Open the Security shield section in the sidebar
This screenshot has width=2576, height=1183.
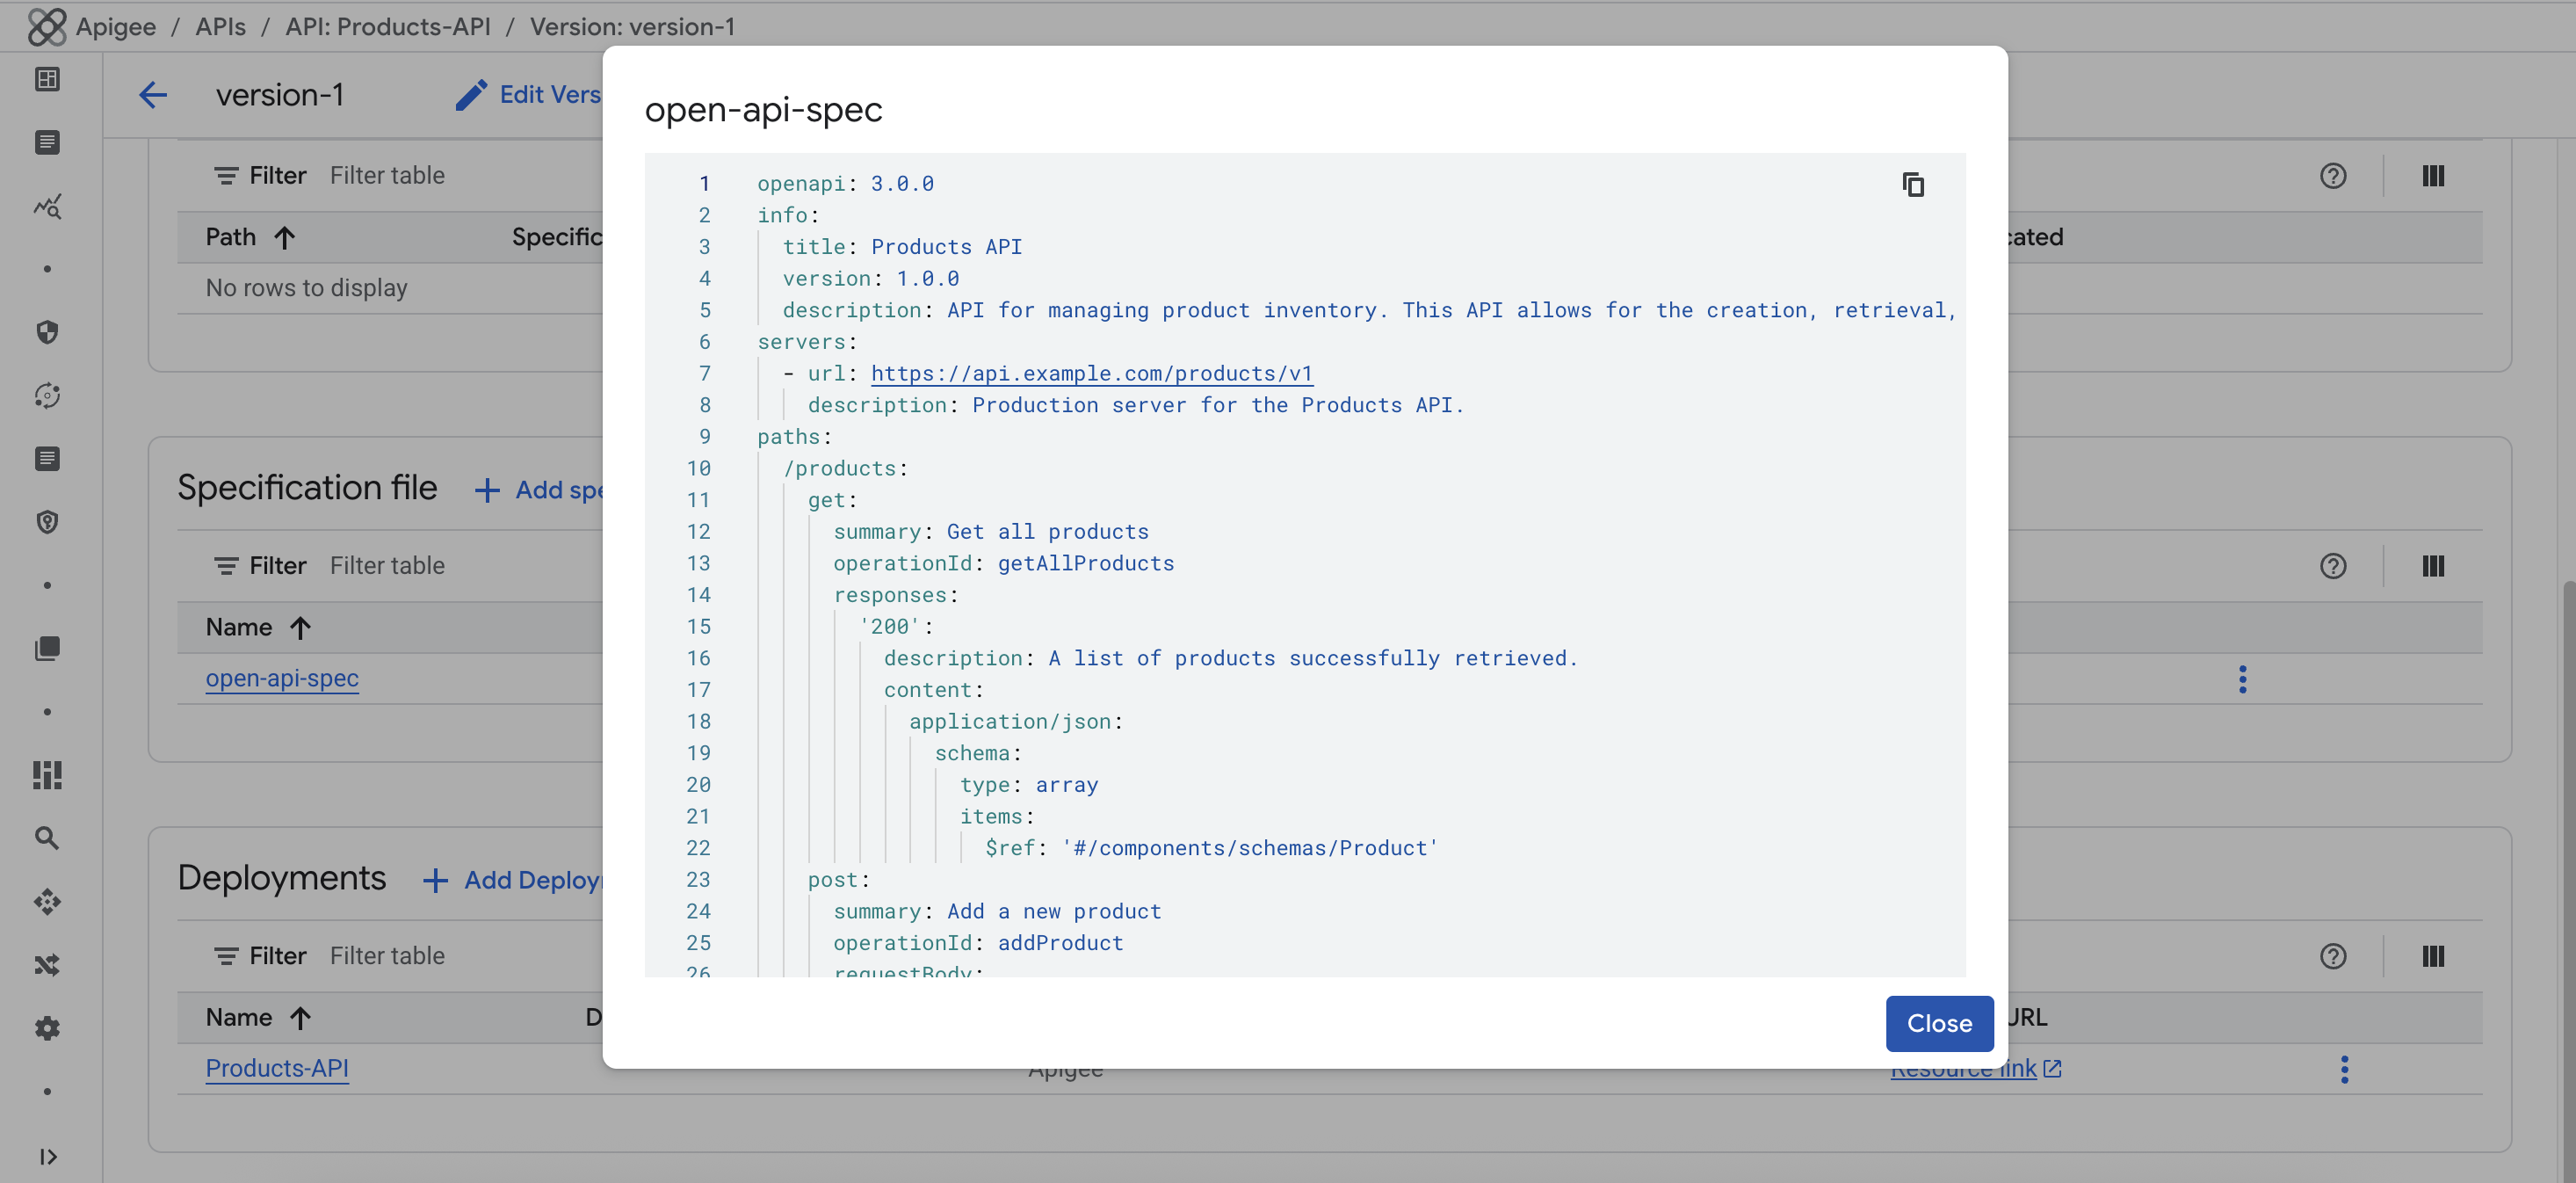coord(47,332)
